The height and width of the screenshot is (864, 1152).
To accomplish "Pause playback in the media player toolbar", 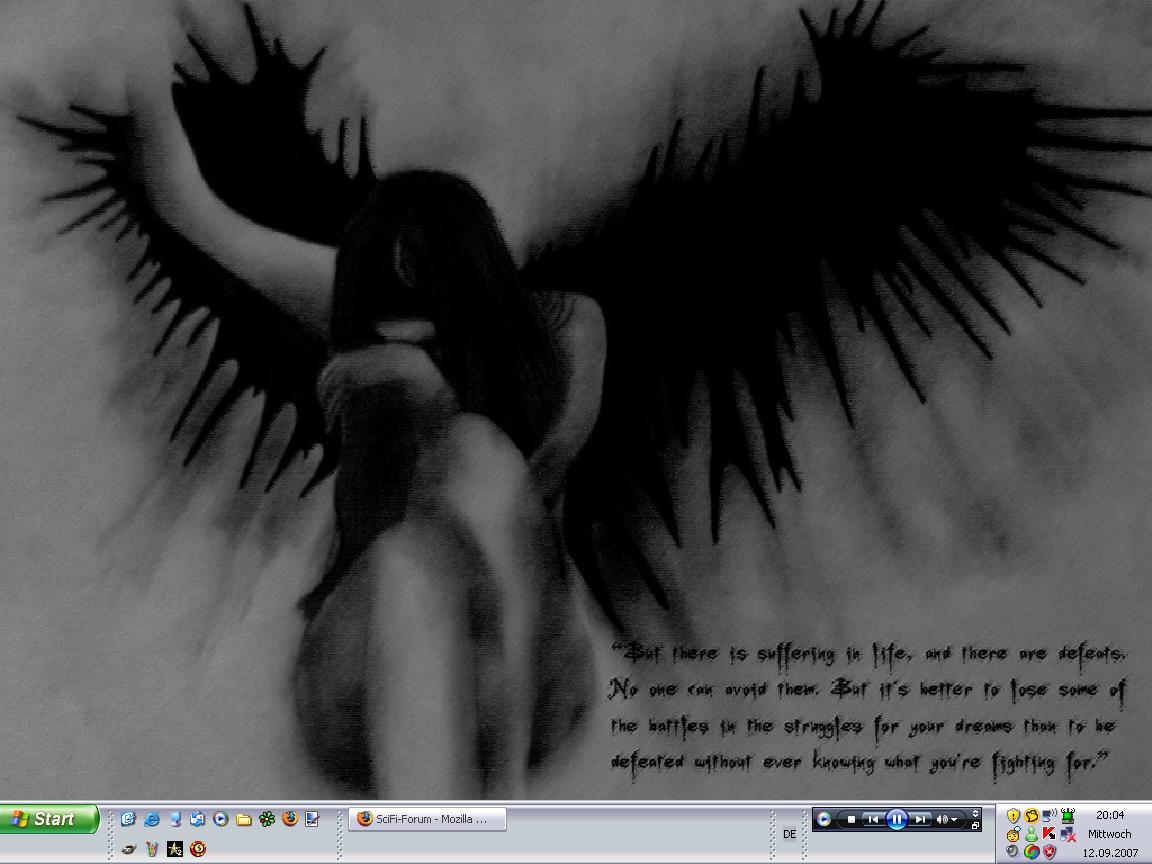I will 897,819.
